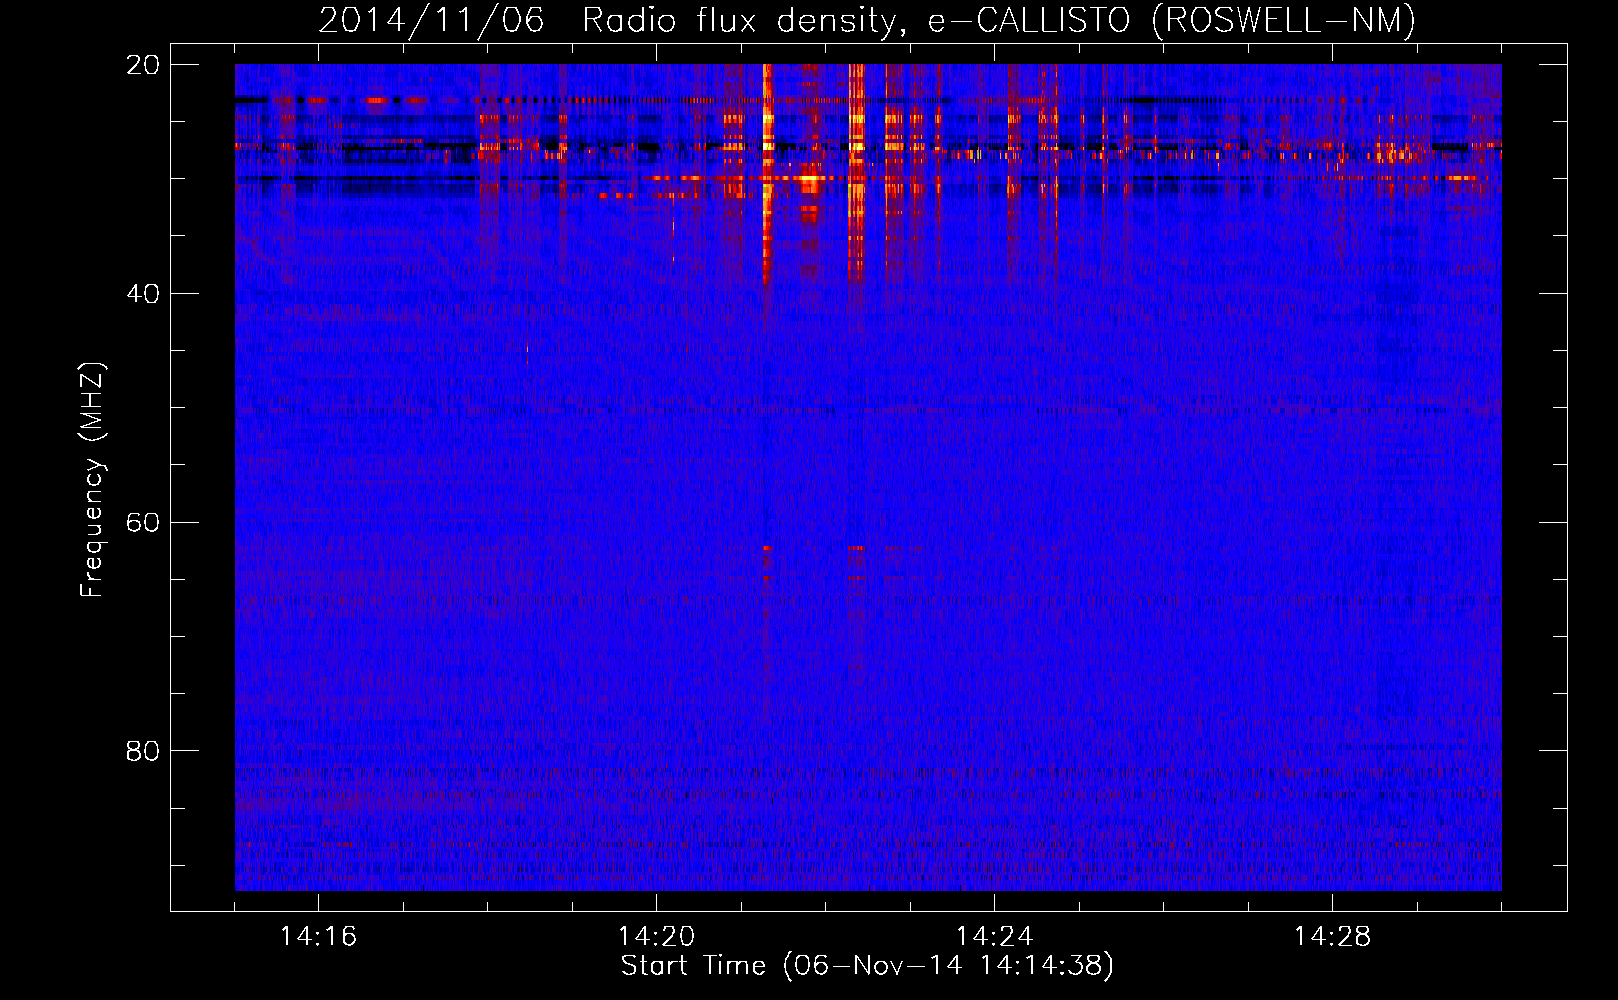
Task: Click the 40 frequency tick label
Action: 143,294
